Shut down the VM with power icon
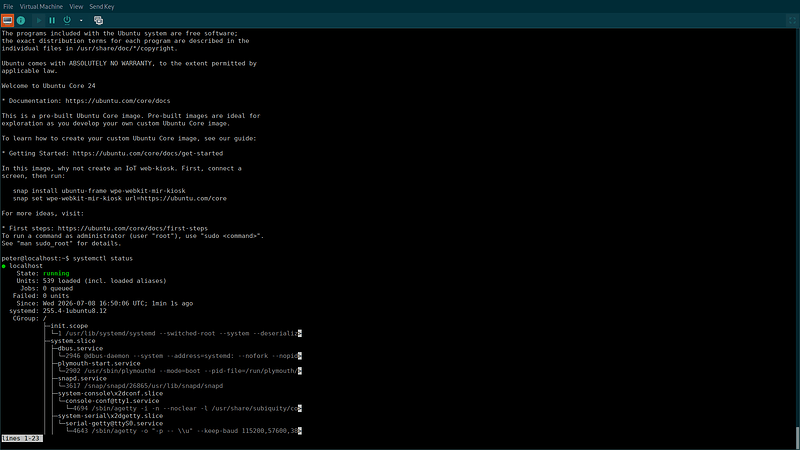Screen dimensions: 800x450 coord(67,20)
